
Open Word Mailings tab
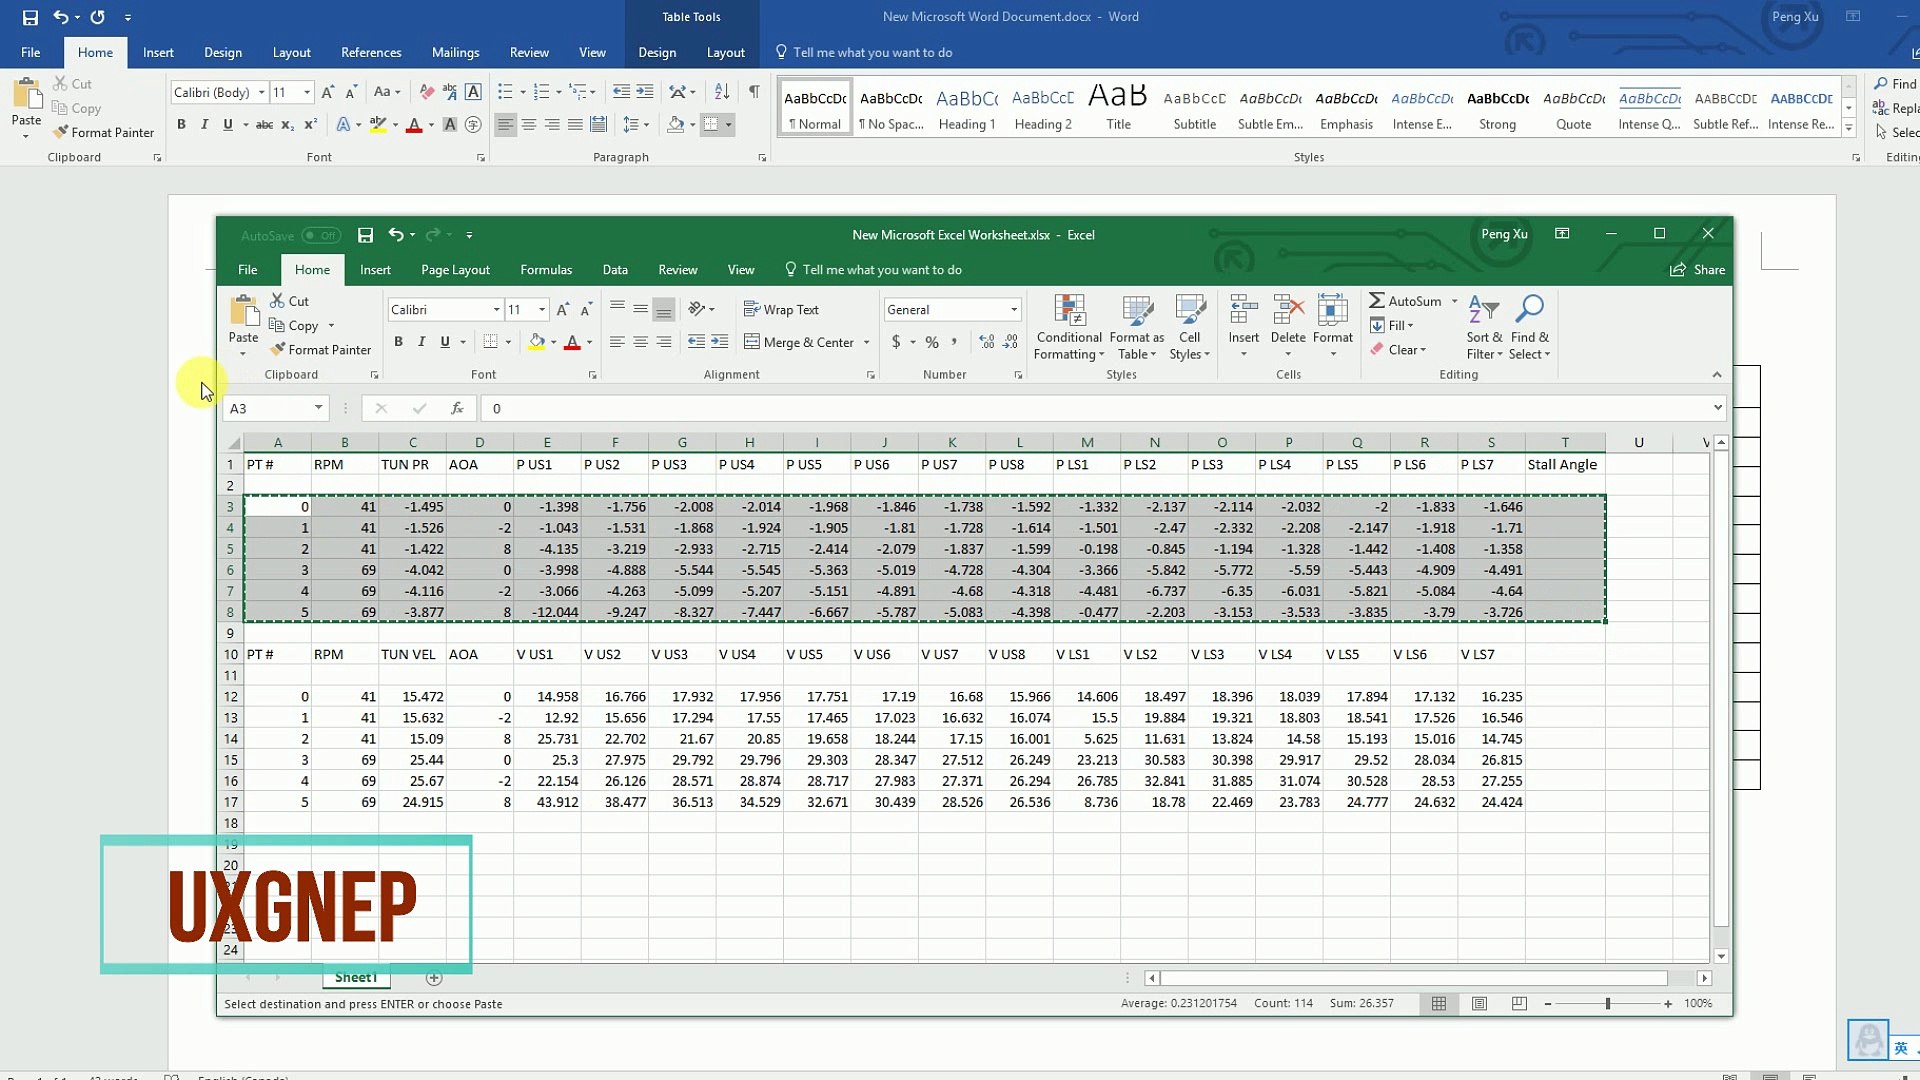pyautogui.click(x=455, y=53)
